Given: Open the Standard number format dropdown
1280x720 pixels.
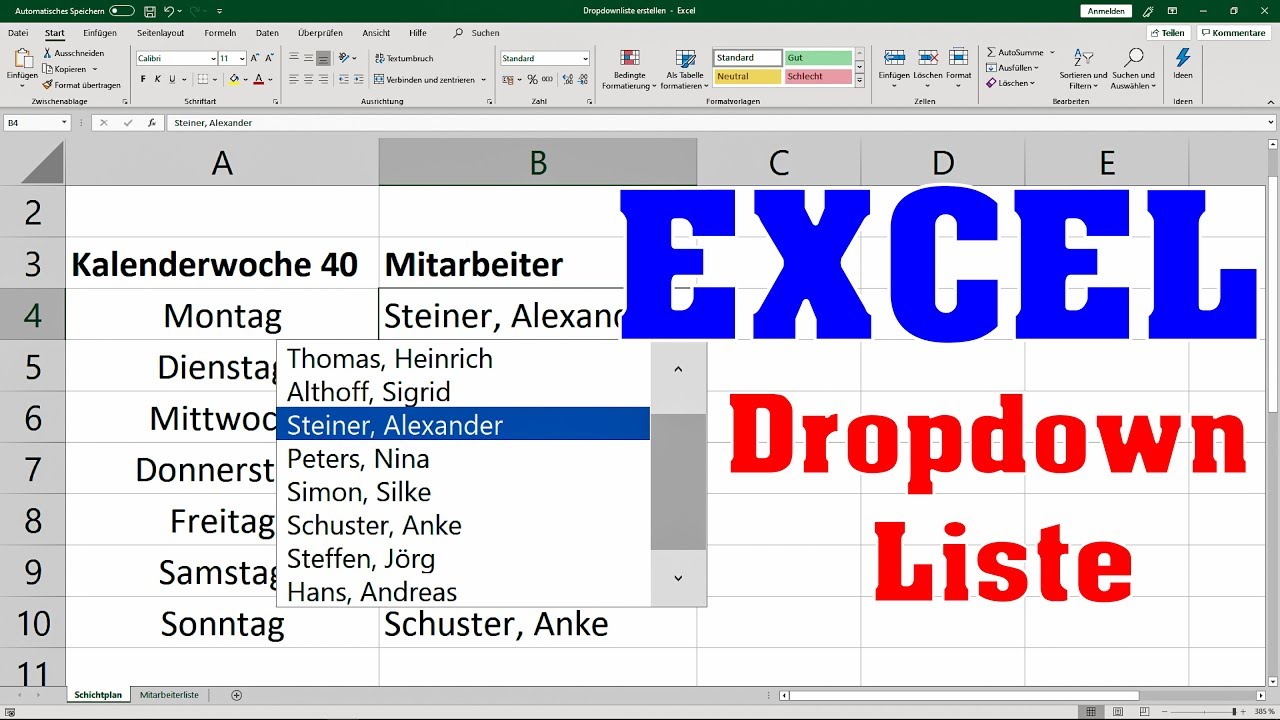Looking at the screenshot, I should [585, 59].
